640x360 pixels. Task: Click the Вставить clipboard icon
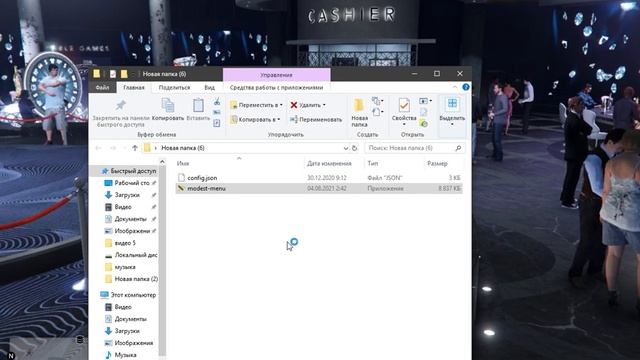click(198, 105)
